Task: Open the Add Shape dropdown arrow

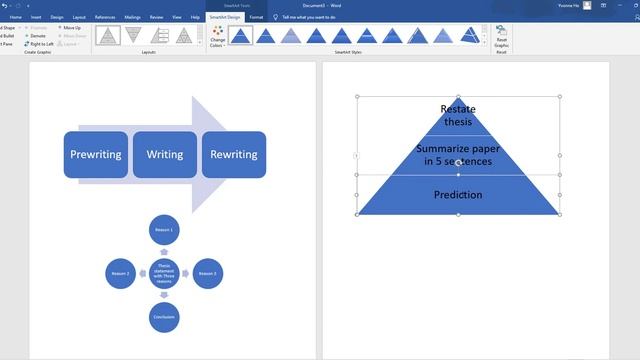Action: (19, 28)
